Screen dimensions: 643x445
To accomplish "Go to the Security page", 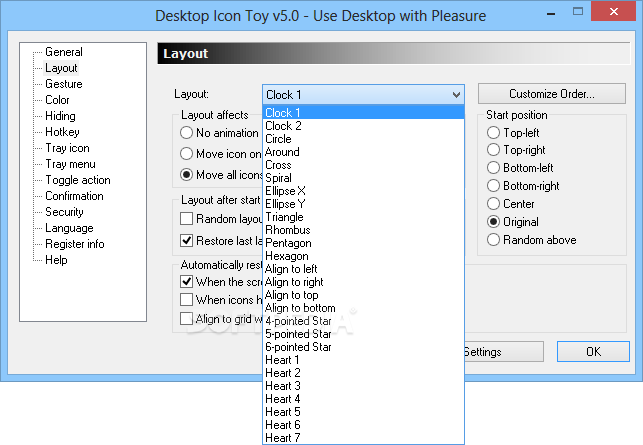I will [64, 212].
